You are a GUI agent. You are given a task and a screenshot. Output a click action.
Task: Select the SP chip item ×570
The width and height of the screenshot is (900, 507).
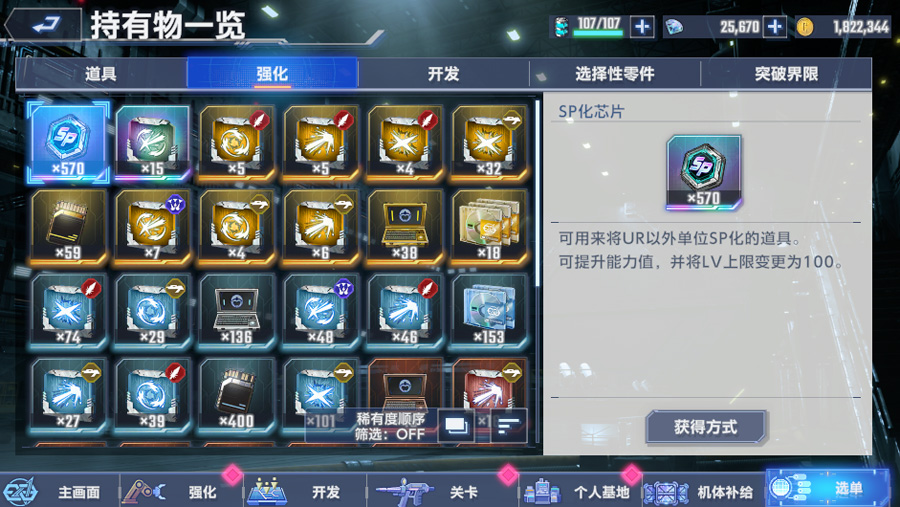click(68, 142)
